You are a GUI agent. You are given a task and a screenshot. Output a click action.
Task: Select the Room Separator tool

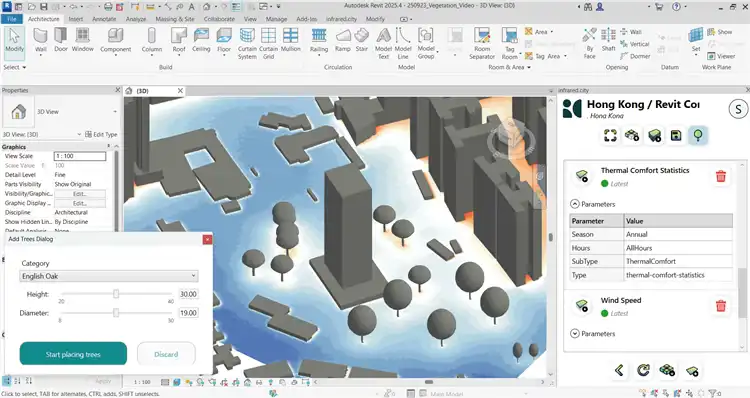[482, 43]
